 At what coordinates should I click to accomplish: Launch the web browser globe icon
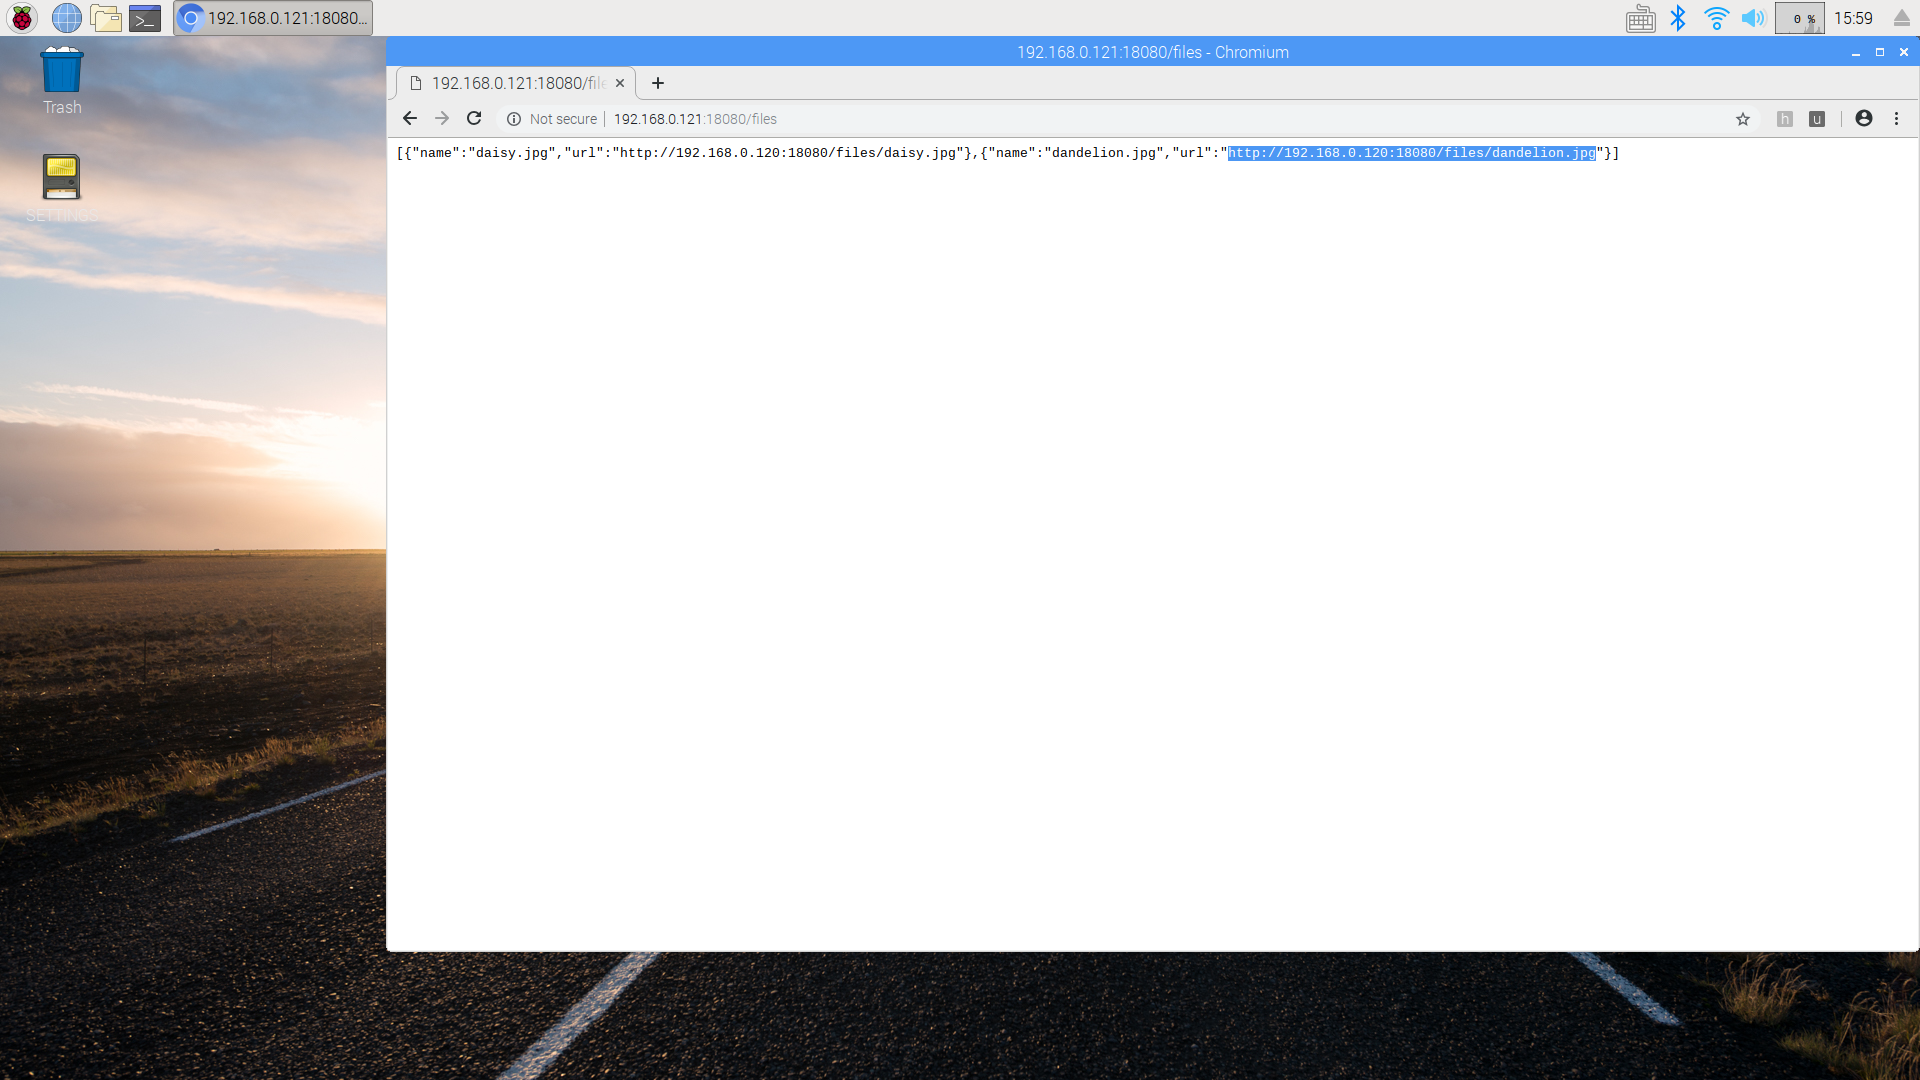coord(66,18)
